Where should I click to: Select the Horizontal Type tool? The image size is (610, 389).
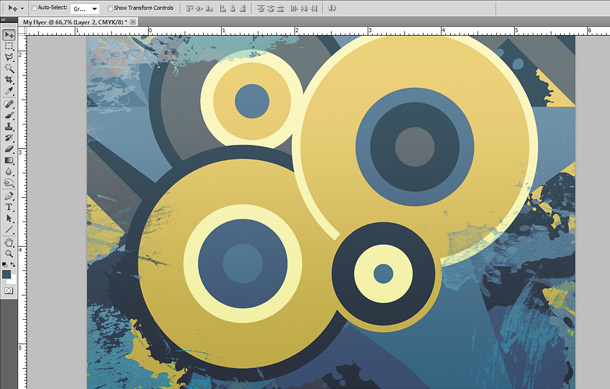(9, 207)
